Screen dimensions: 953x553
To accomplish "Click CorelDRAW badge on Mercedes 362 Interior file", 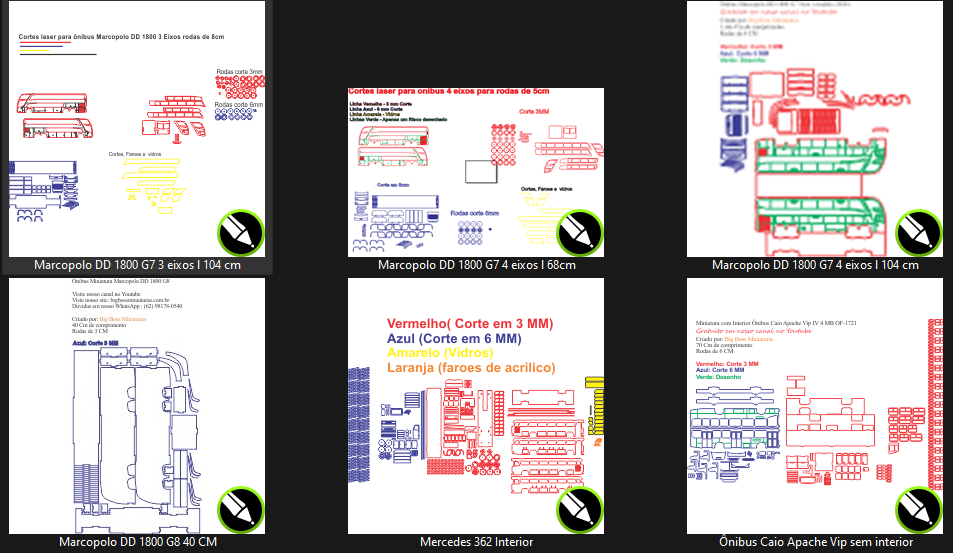I will [x=579, y=510].
